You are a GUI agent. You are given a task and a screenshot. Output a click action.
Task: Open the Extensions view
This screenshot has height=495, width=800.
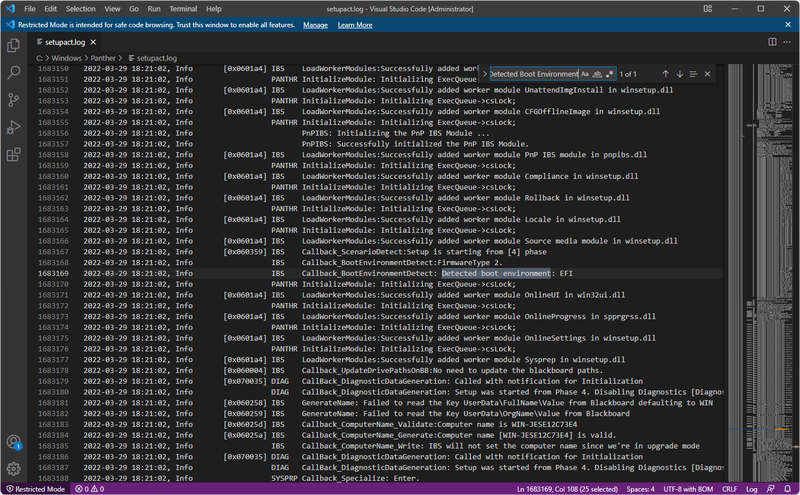tap(14, 154)
